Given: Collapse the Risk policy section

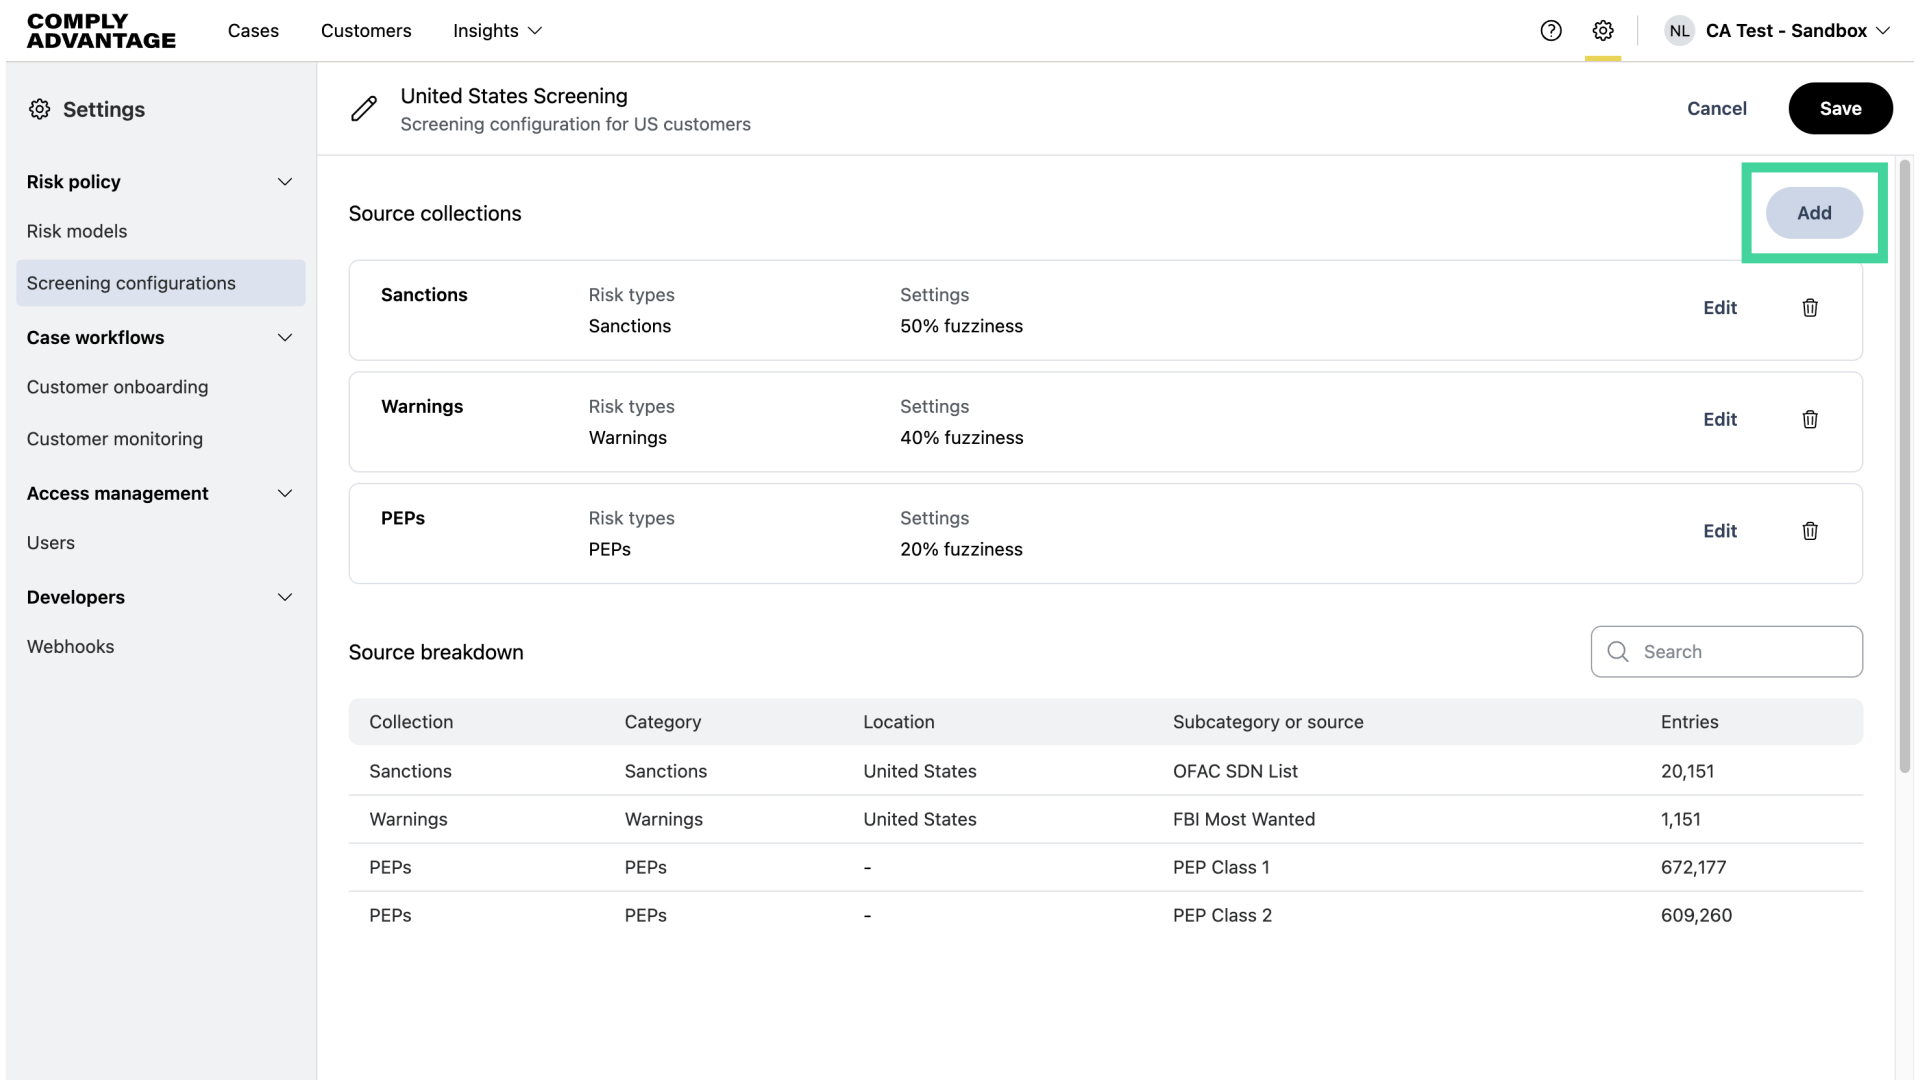Looking at the screenshot, I should [x=285, y=182].
